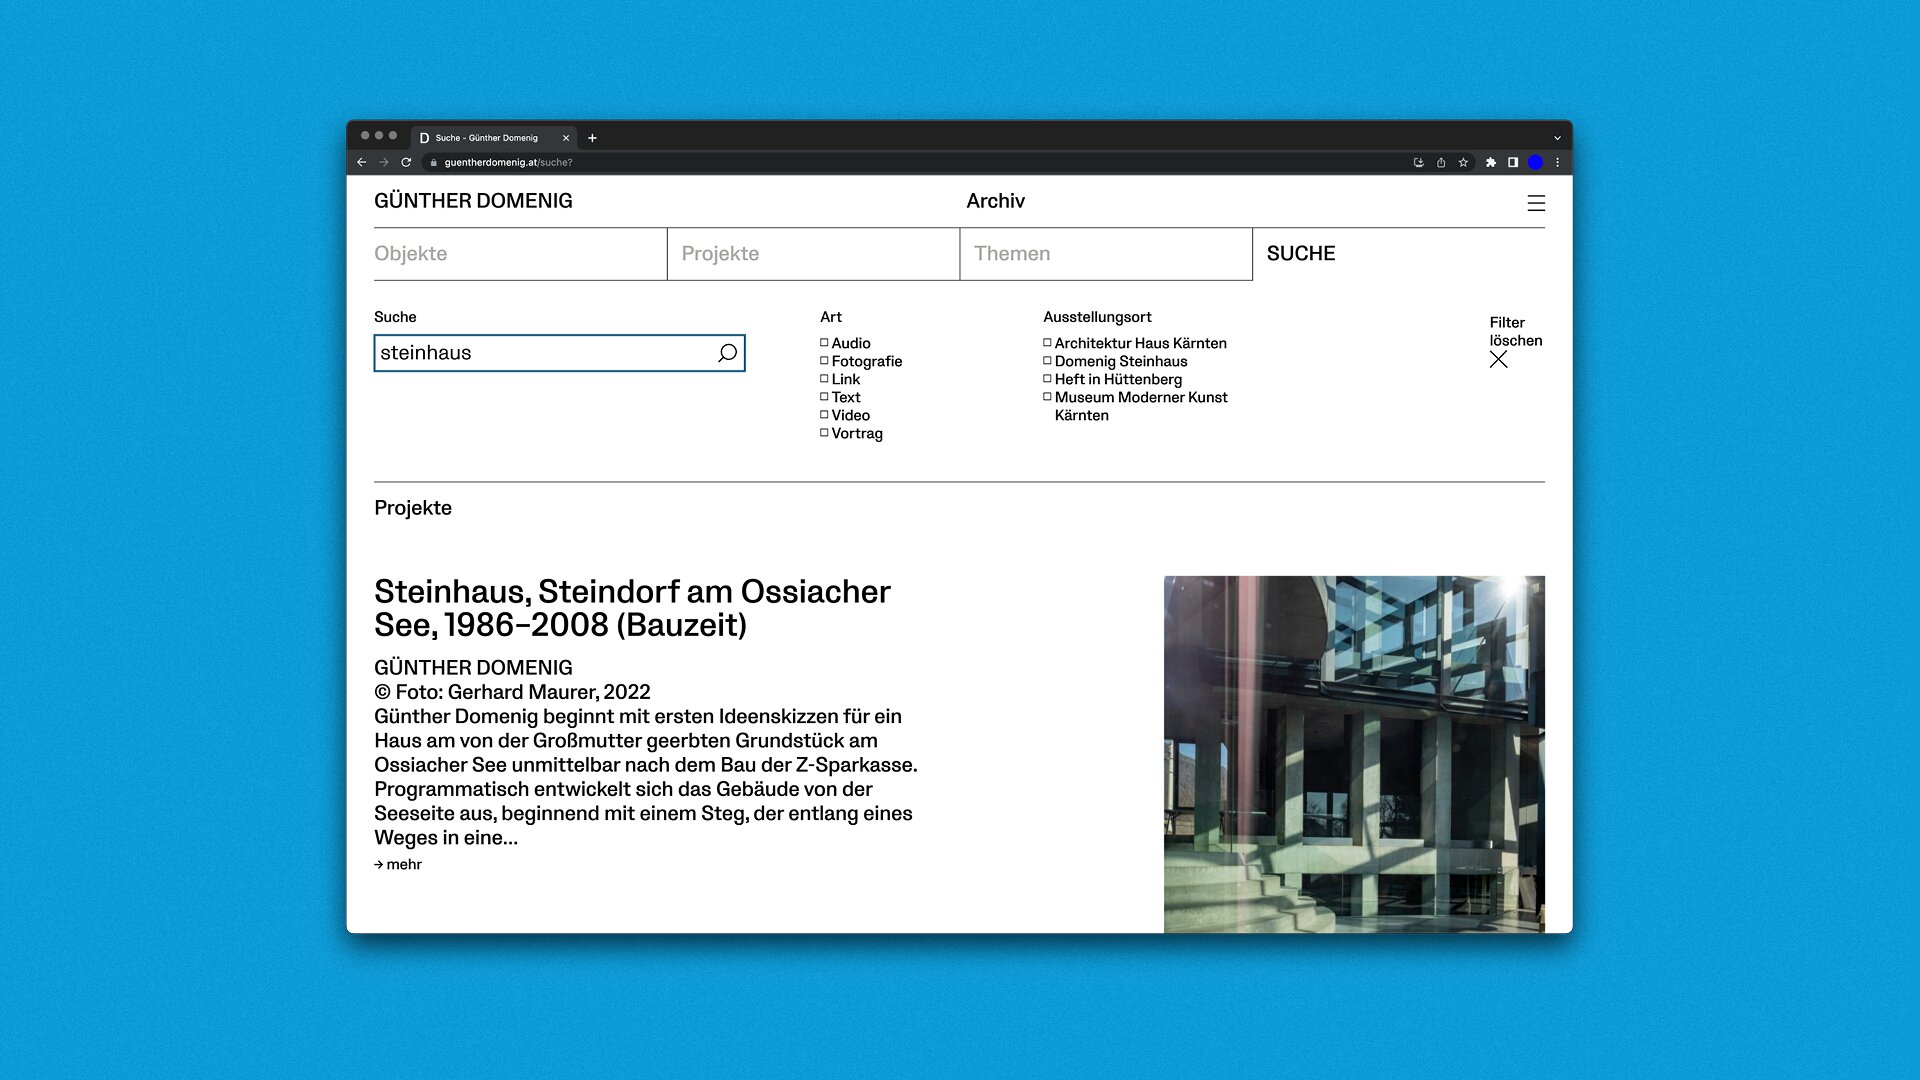Screen dimensions: 1920x1080
Task: Tick the Domenig Steinhaus location checkbox
Action: (x=1047, y=361)
